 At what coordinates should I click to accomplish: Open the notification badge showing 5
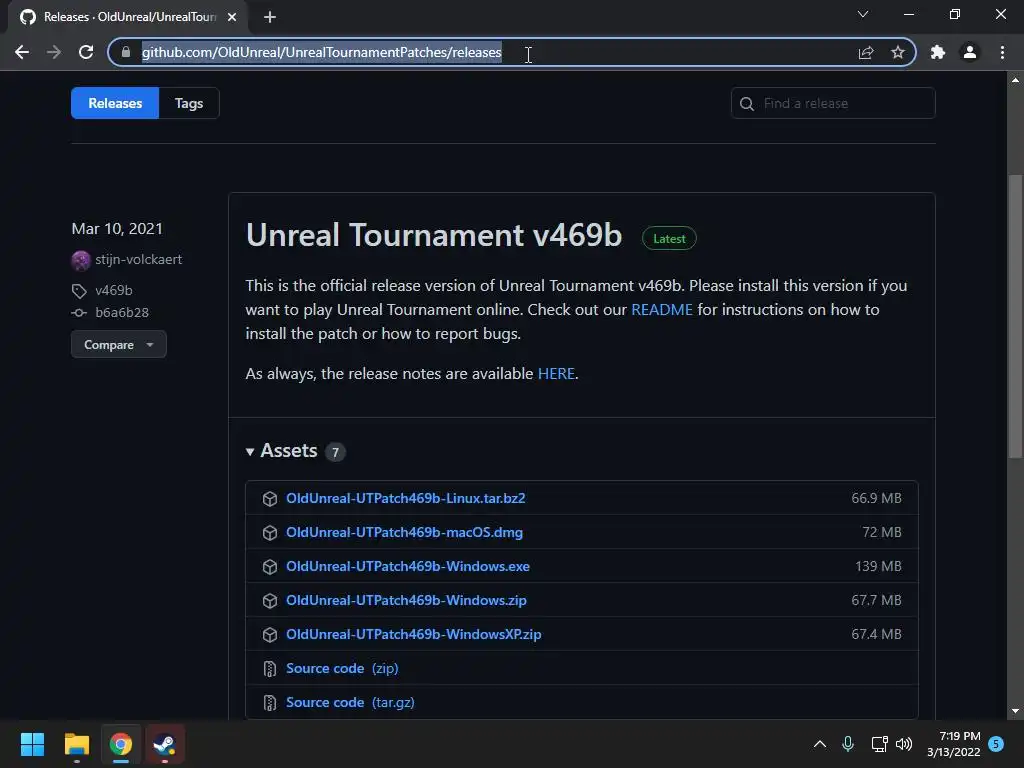pos(996,744)
